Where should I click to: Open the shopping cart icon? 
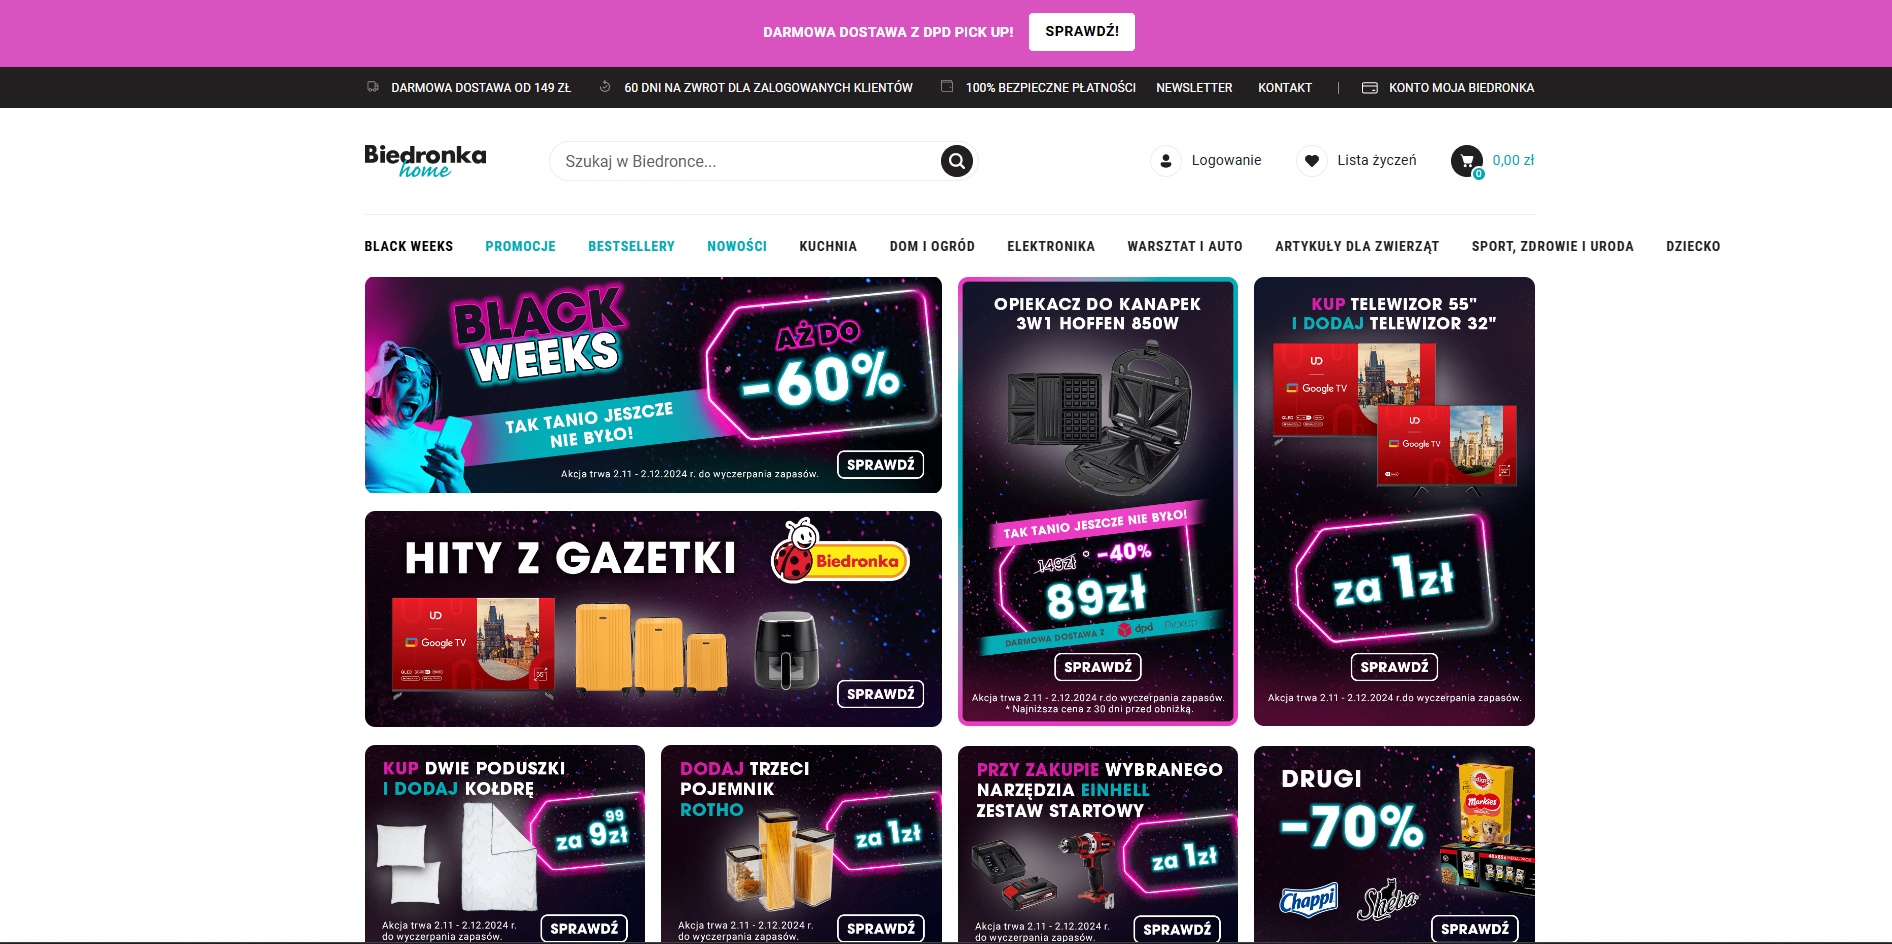tap(1467, 160)
